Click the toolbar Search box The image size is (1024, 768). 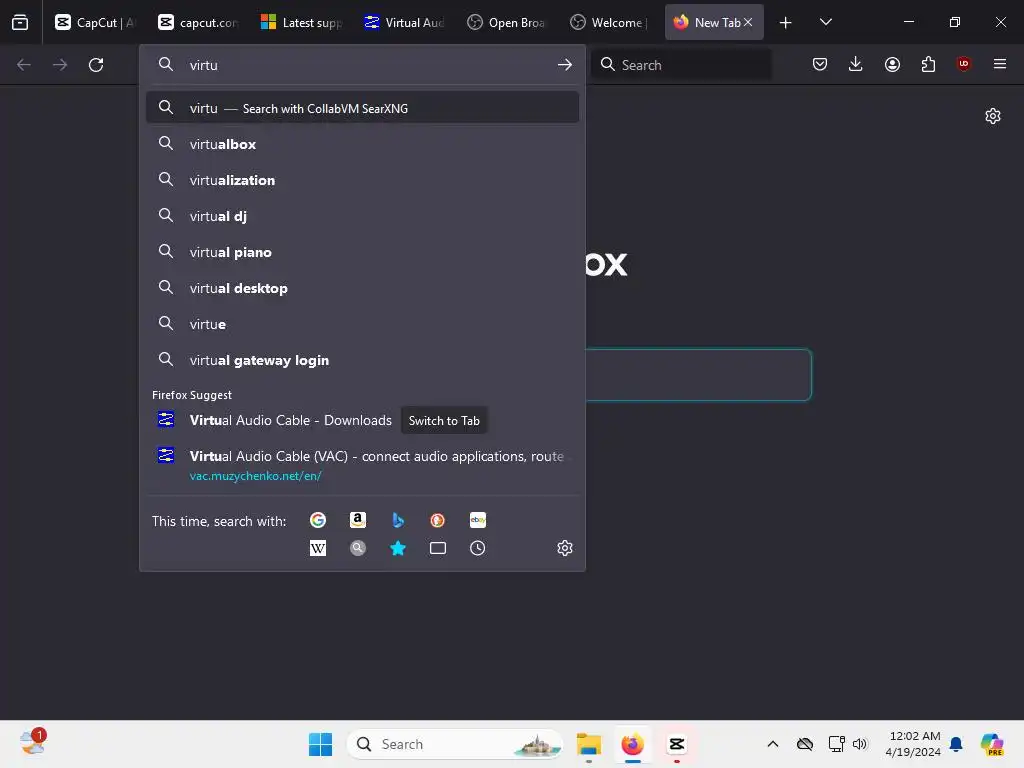pyautogui.click(x=681, y=65)
